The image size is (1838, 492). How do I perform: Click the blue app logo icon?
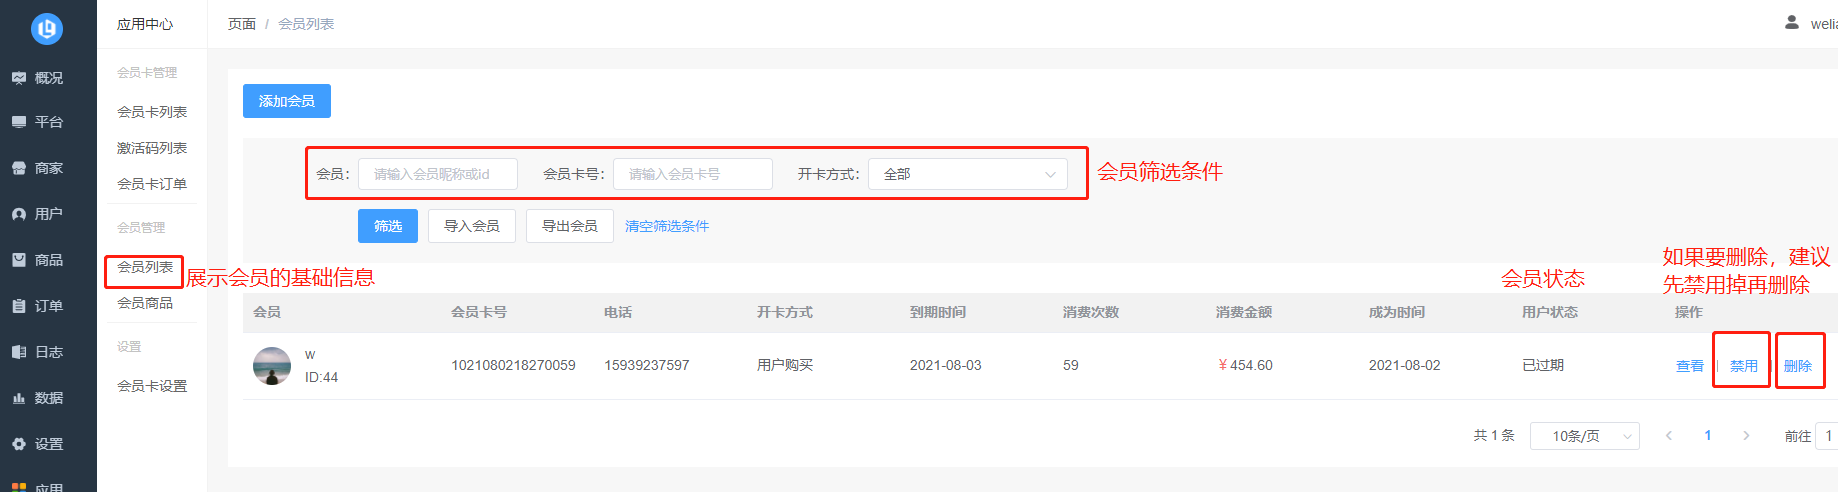pyautogui.click(x=47, y=29)
